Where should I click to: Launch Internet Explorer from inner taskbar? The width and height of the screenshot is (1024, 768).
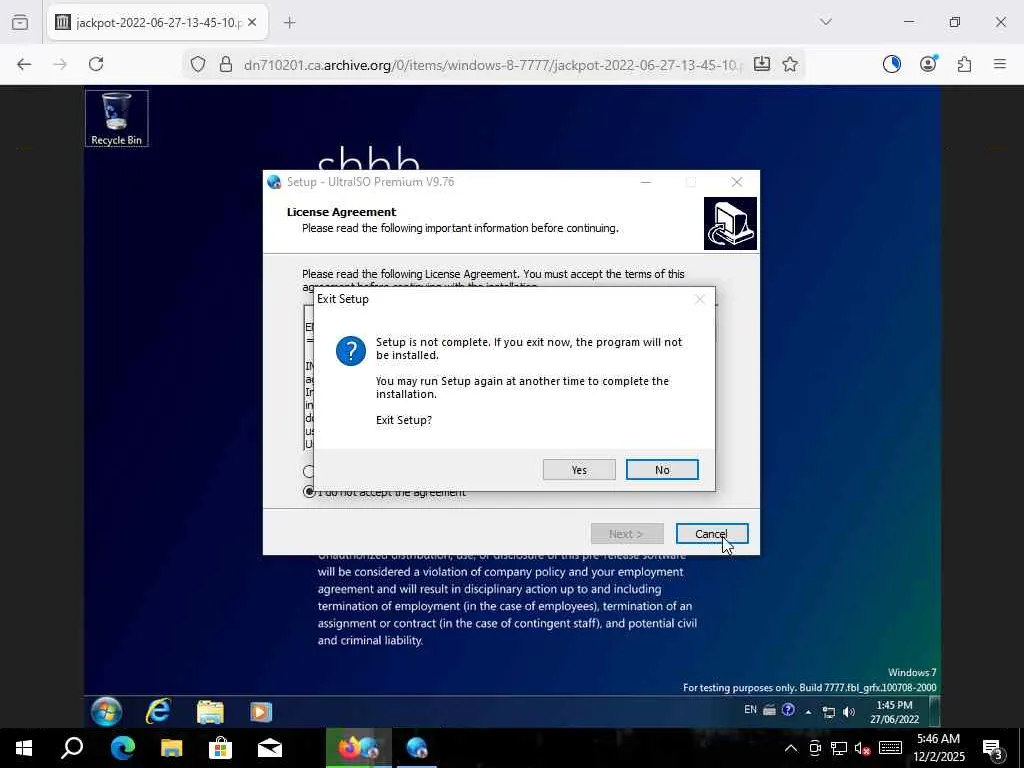(x=157, y=711)
